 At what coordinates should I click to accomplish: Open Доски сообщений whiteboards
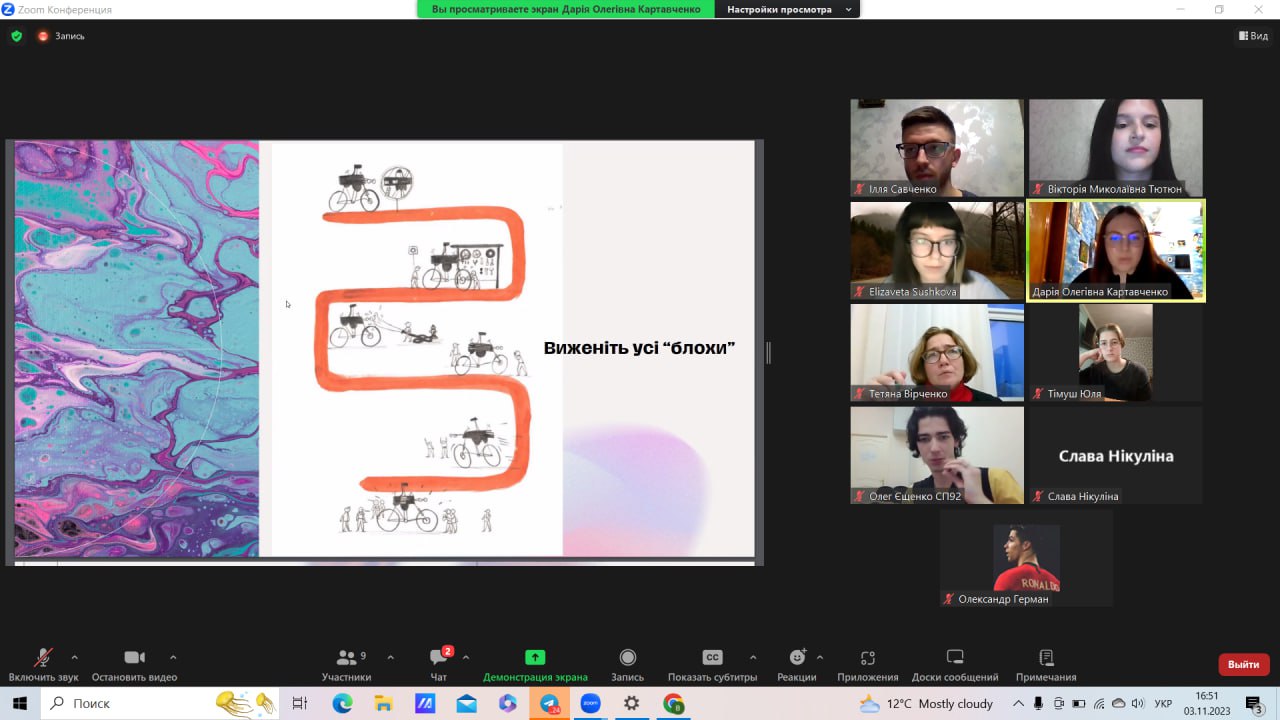coord(954,664)
